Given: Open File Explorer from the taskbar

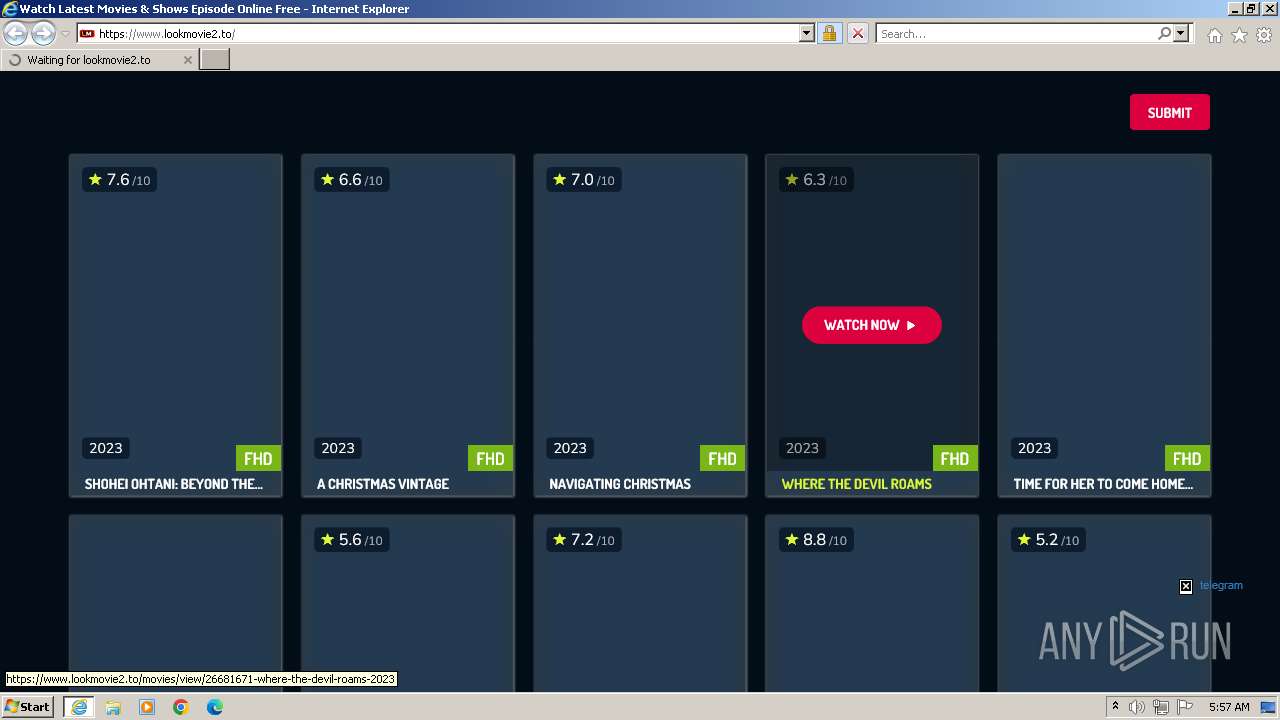Looking at the screenshot, I should 113,707.
